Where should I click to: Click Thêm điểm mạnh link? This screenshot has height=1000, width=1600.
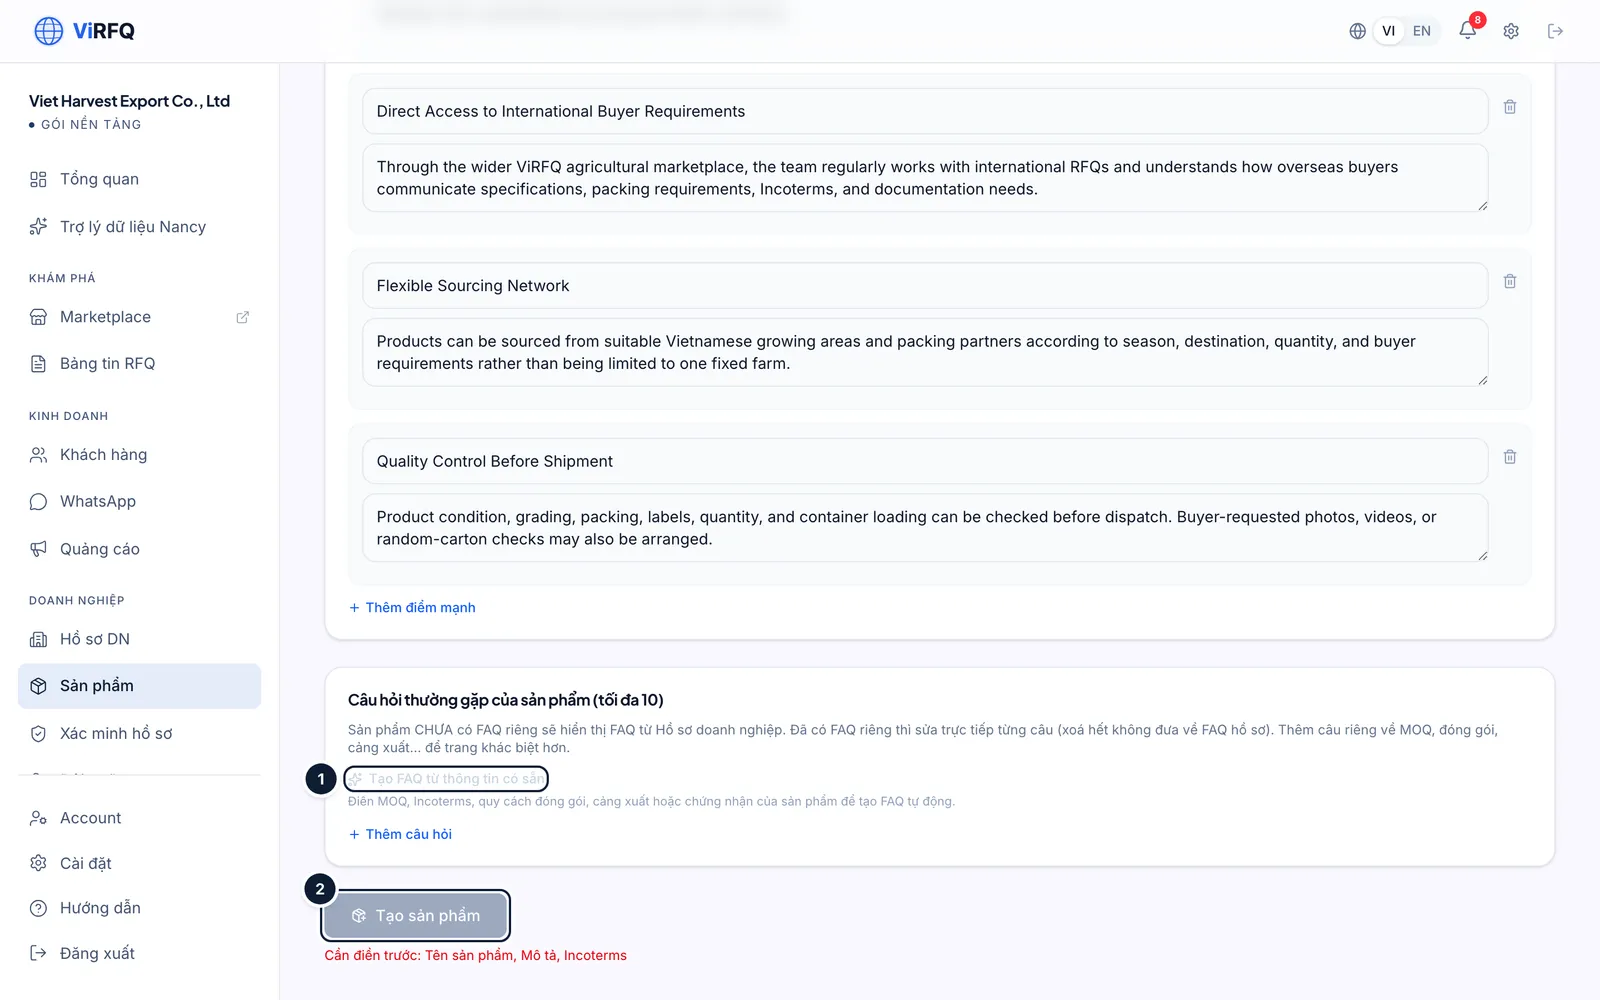coord(412,608)
